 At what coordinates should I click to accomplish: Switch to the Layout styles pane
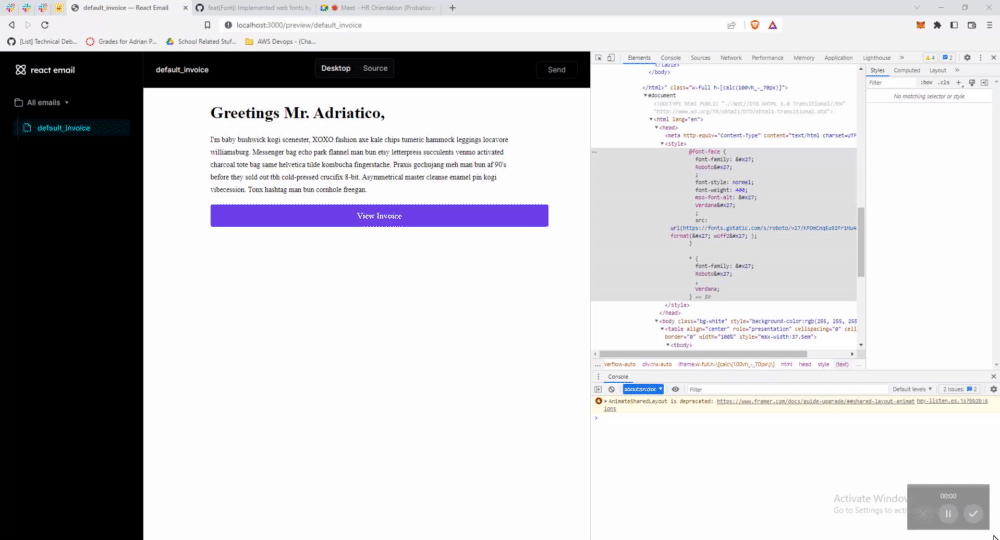(938, 70)
